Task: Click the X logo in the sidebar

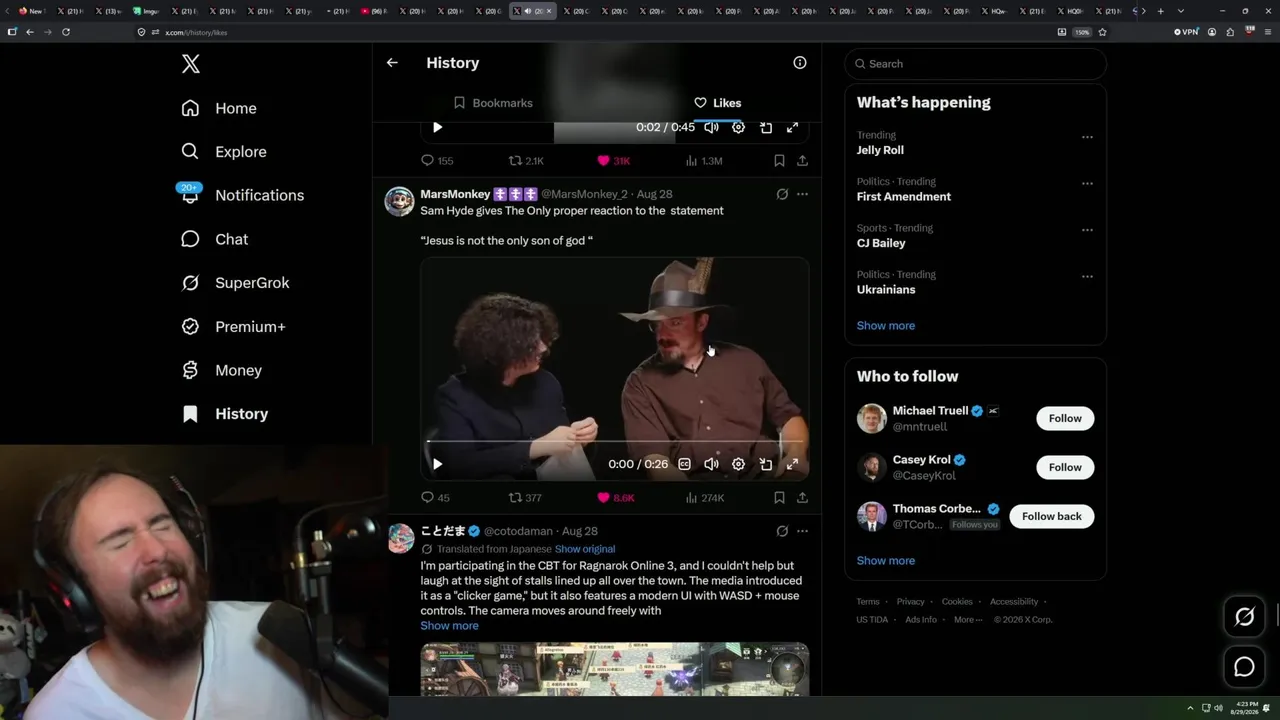Action: [x=191, y=64]
